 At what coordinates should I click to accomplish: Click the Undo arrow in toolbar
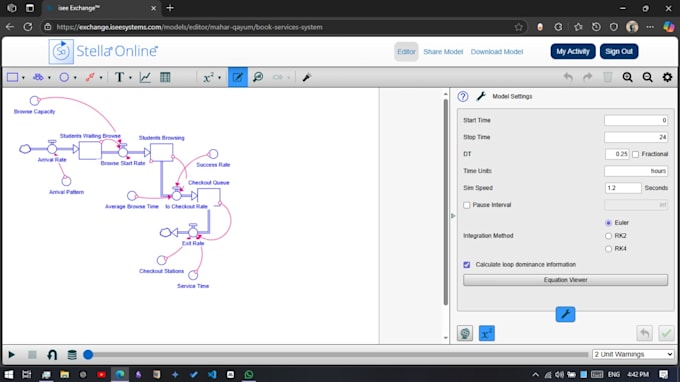[x=568, y=77]
